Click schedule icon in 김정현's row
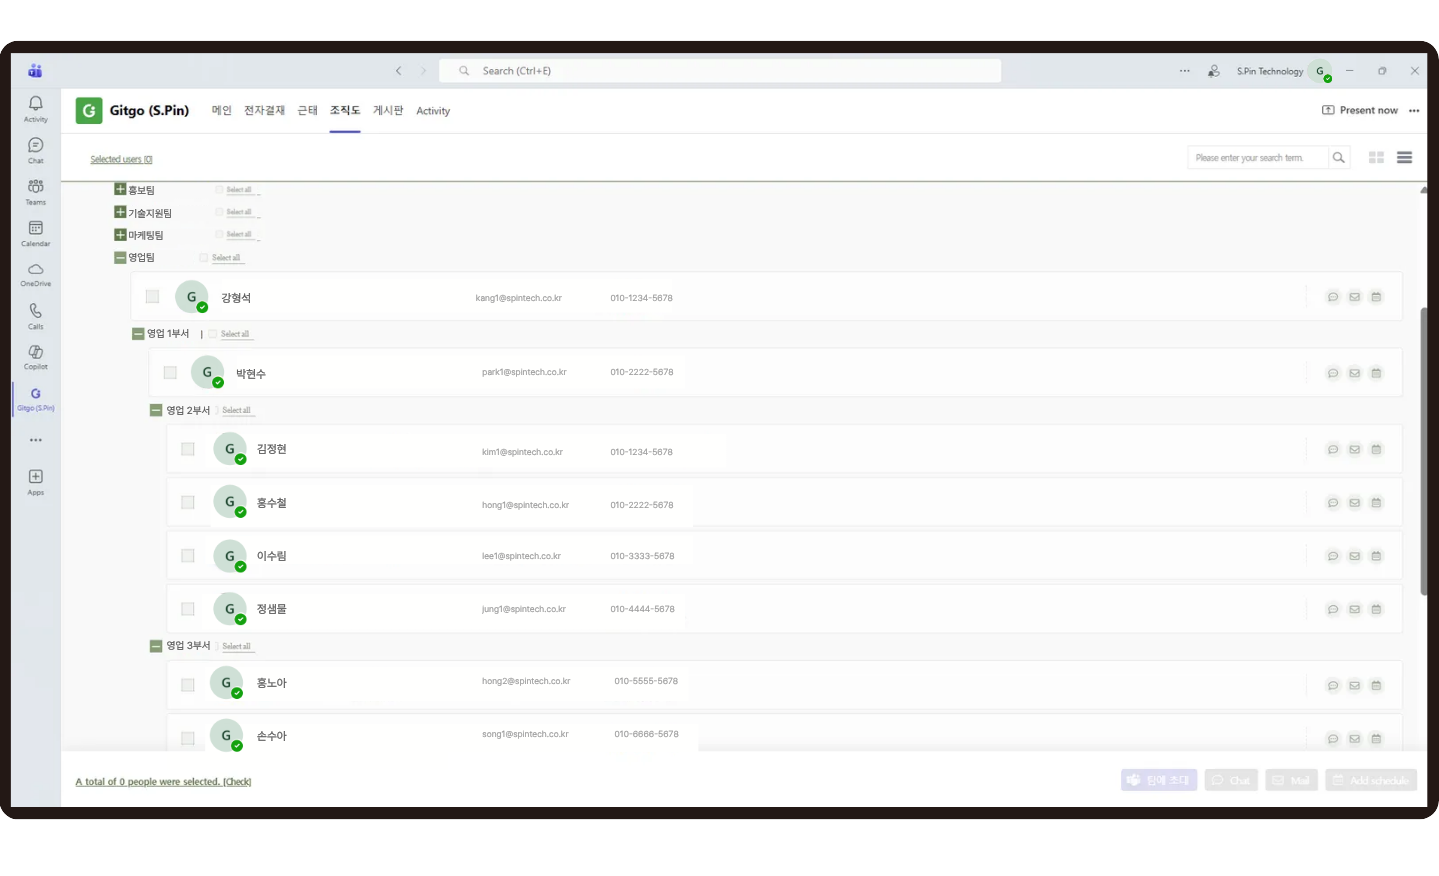Viewport: 1439px width, 876px height. tap(1376, 450)
